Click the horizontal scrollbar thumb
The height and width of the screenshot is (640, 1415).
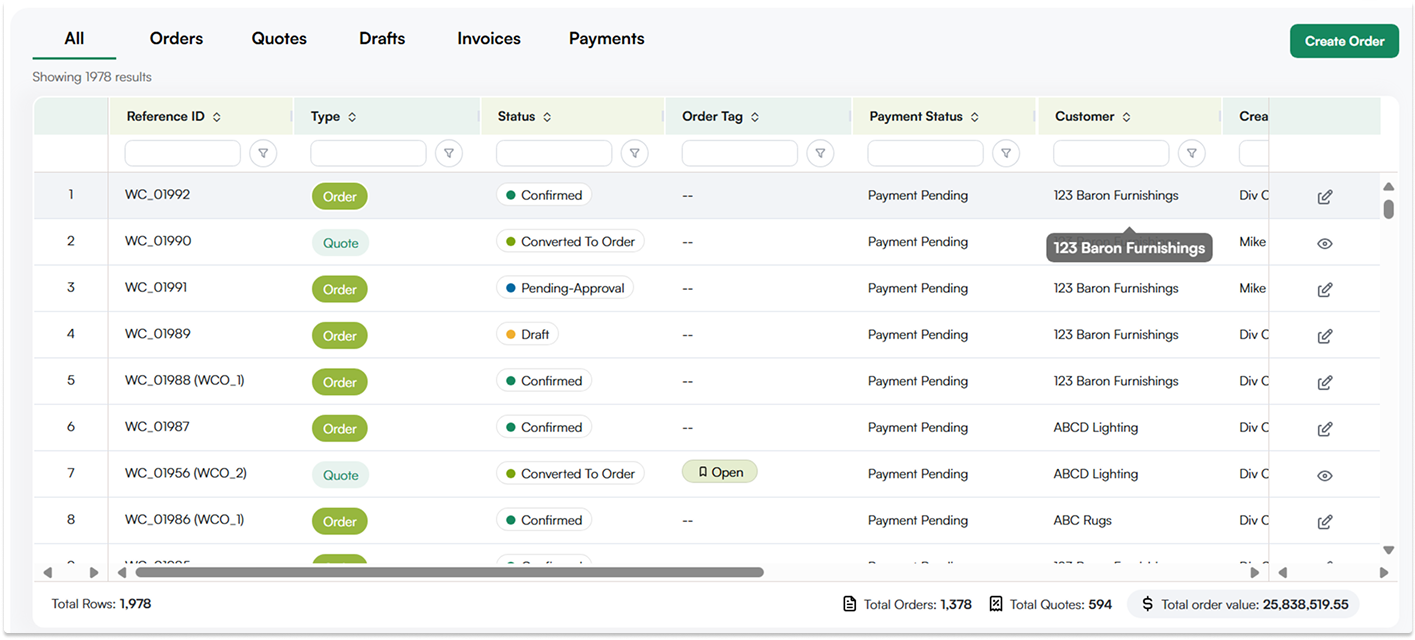450,573
